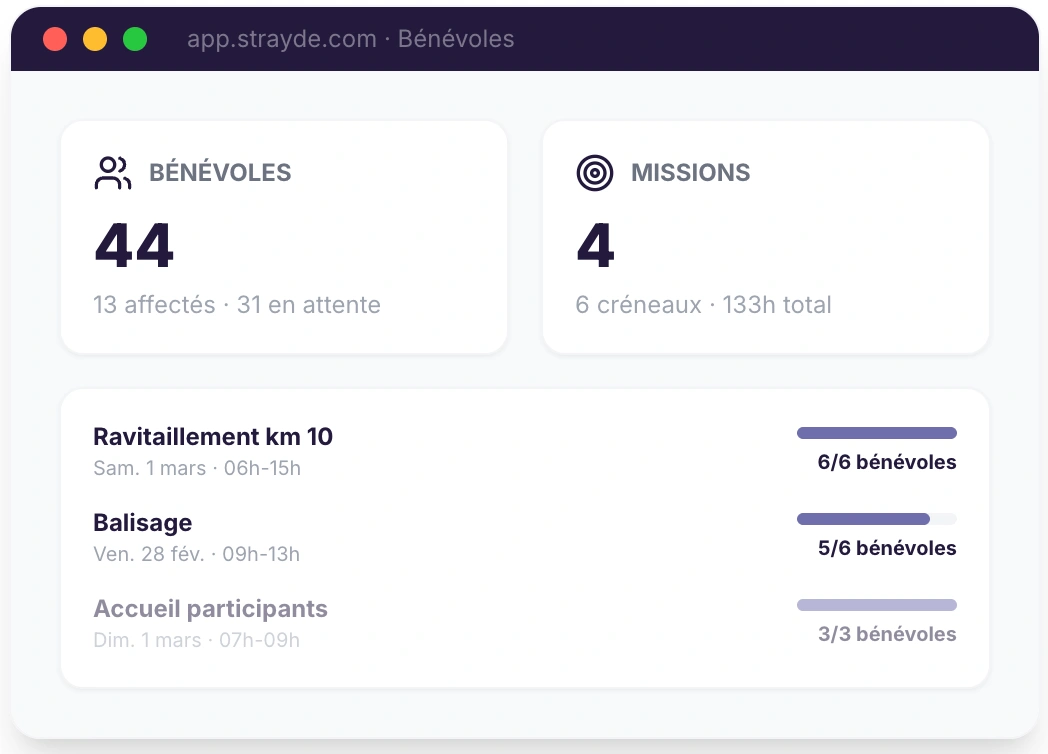Open the Missions card heading

pos(690,173)
